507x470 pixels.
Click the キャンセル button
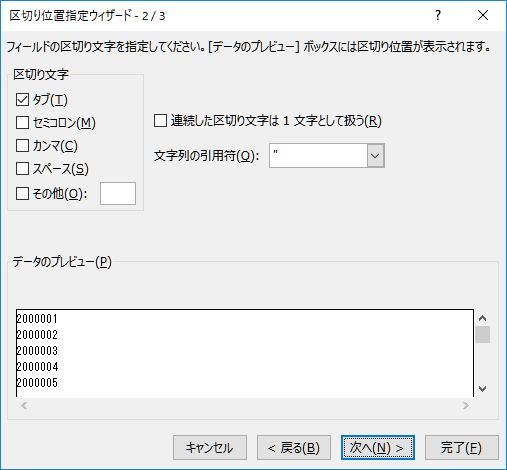pyautogui.click(x=210, y=448)
